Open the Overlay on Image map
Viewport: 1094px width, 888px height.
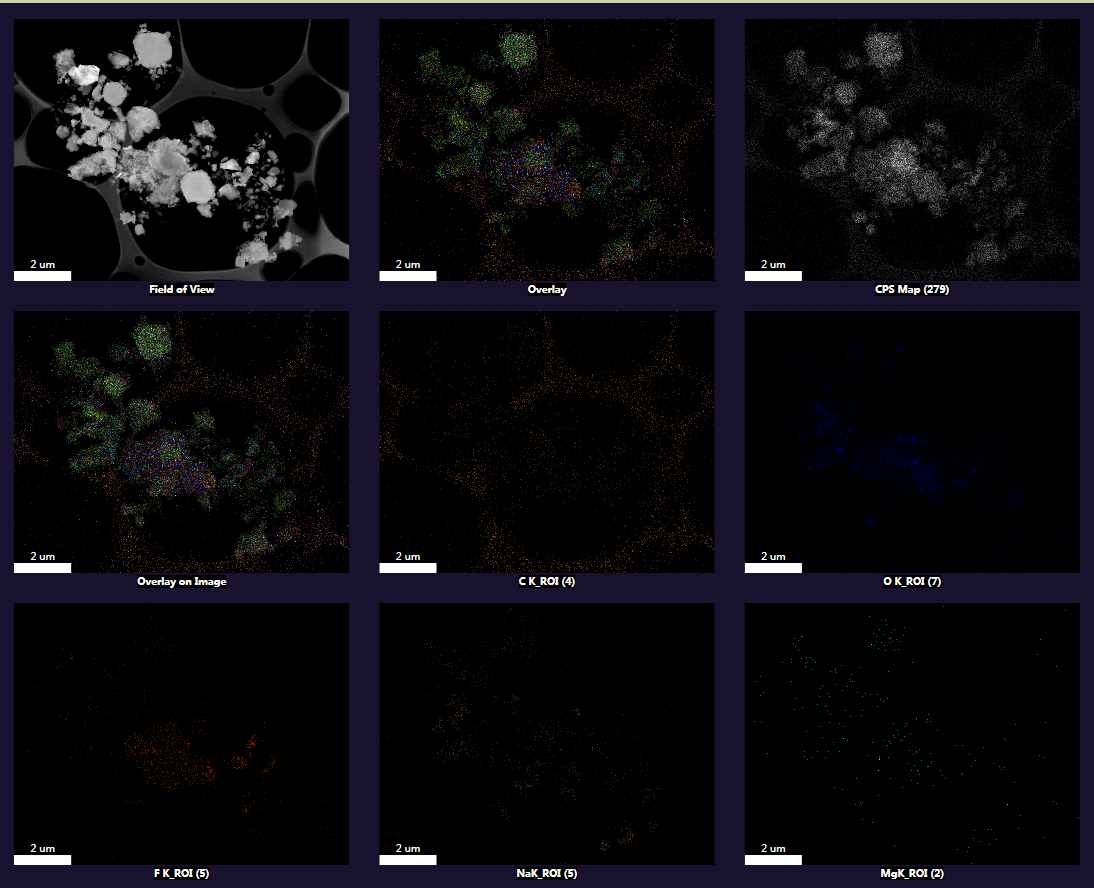[181, 442]
